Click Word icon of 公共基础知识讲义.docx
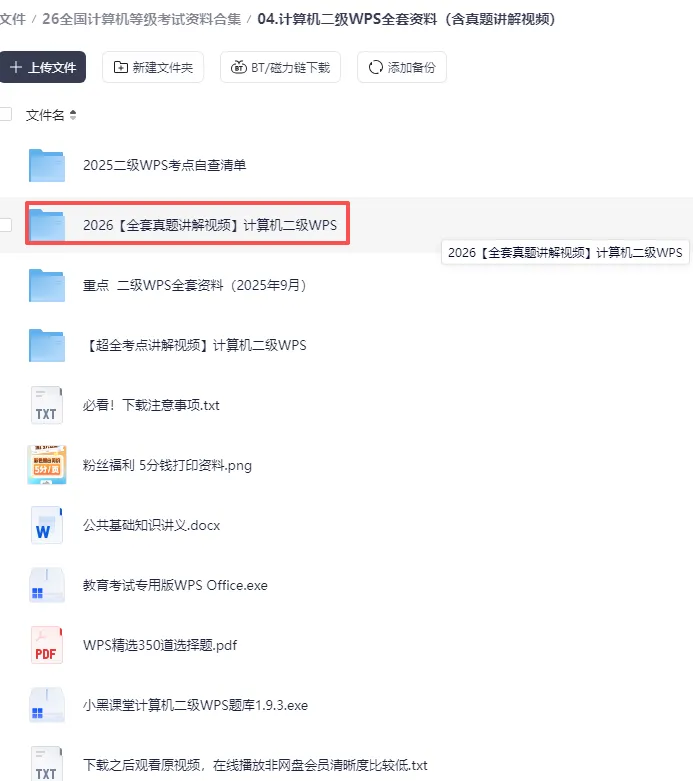Viewport: 693px width, 781px height. tap(47, 525)
